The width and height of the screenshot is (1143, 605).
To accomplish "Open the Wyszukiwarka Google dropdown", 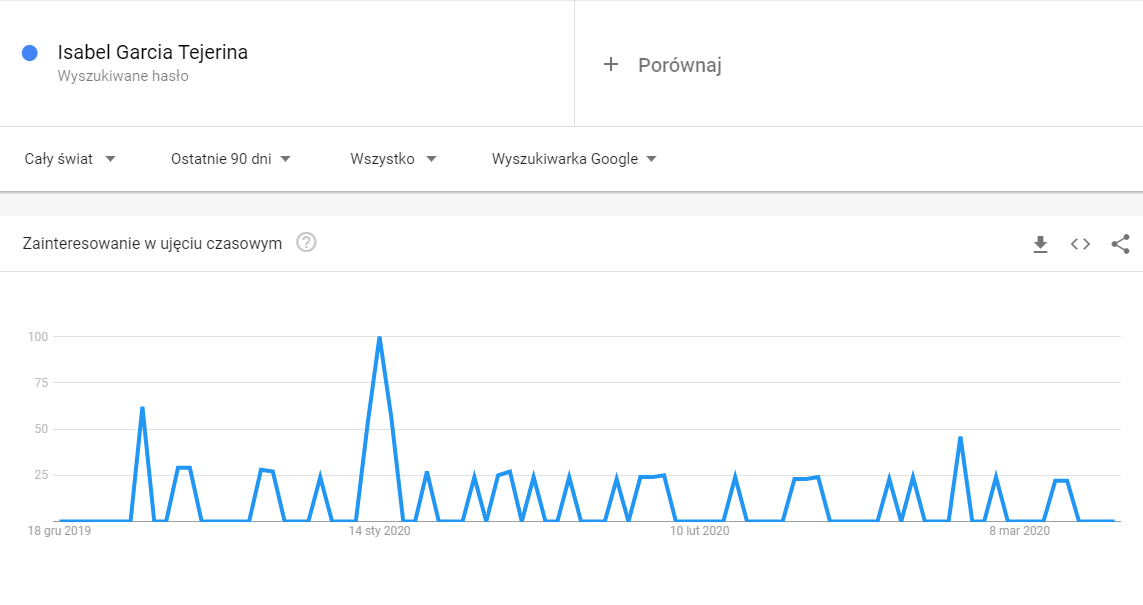I will pos(574,159).
